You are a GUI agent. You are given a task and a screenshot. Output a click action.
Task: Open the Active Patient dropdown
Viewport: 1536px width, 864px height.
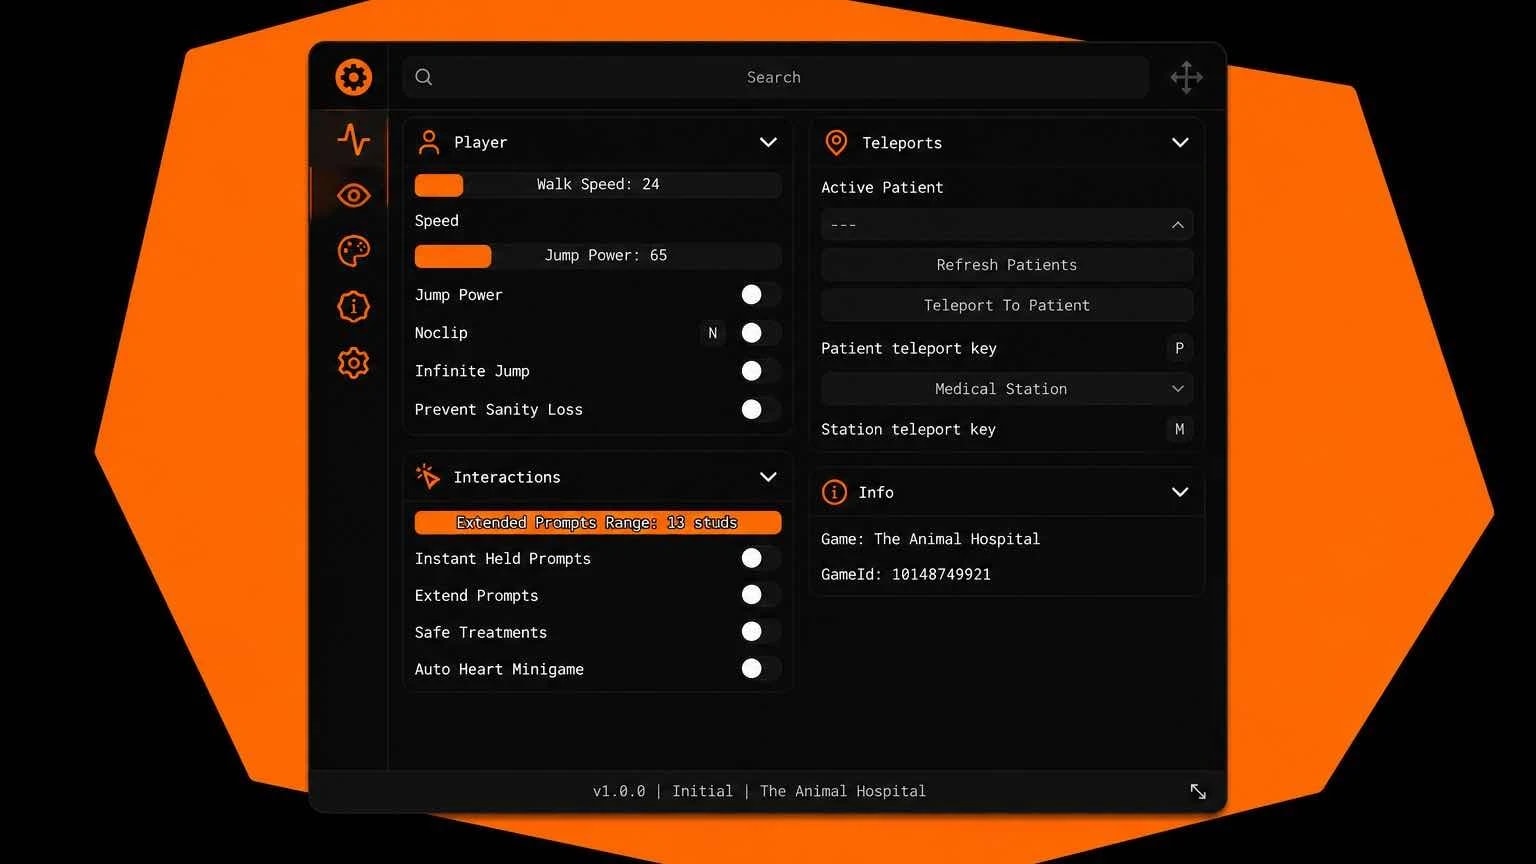[x=1007, y=225]
